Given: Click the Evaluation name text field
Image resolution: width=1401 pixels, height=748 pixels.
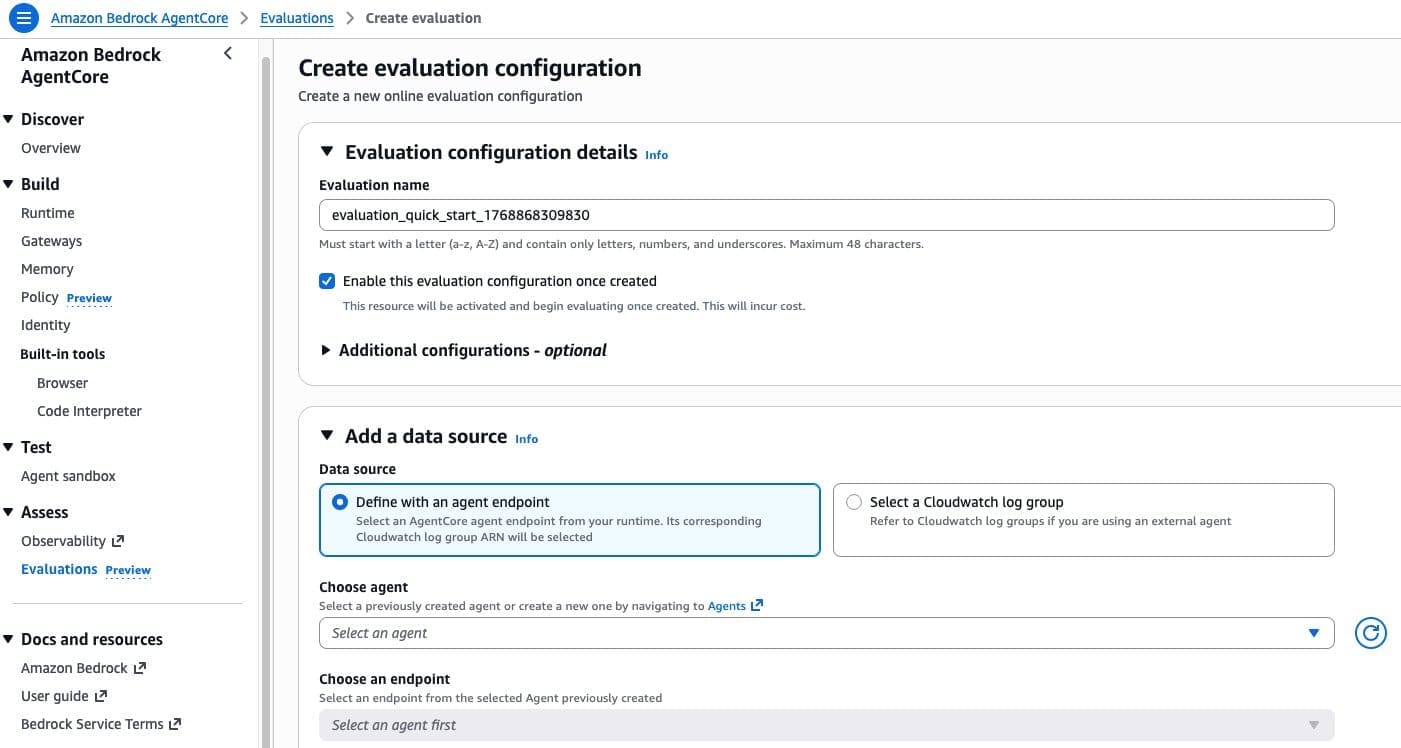Looking at the screenshot, I should (x=826, y=215).
